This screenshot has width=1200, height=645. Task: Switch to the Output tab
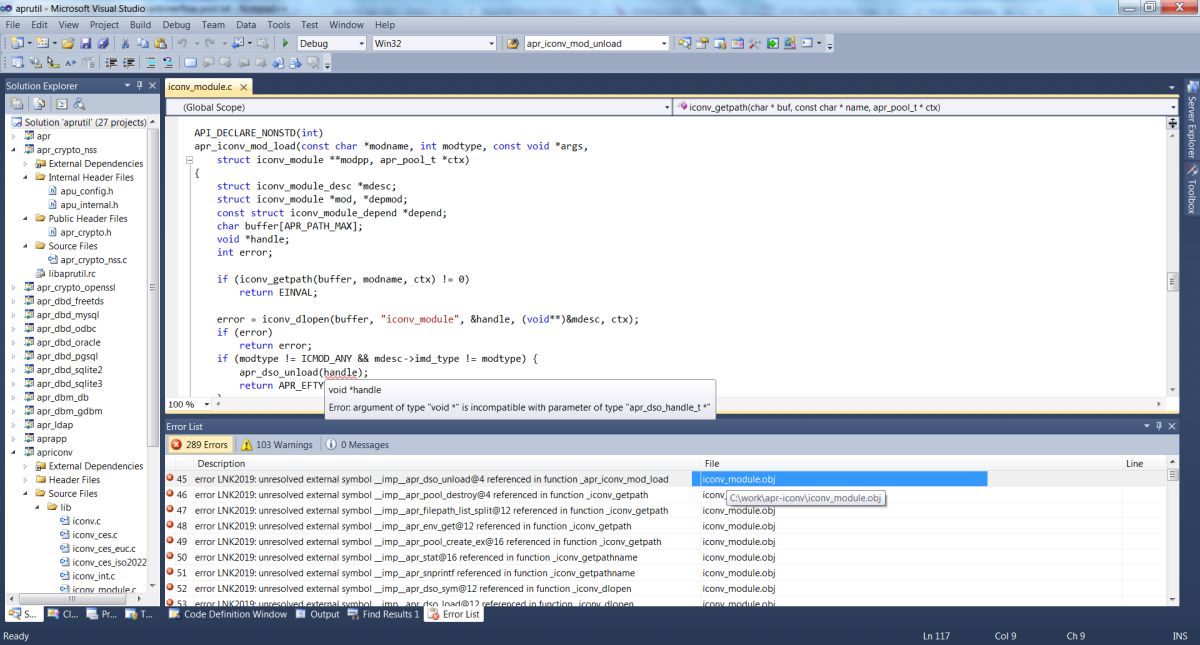pos(317,614)
